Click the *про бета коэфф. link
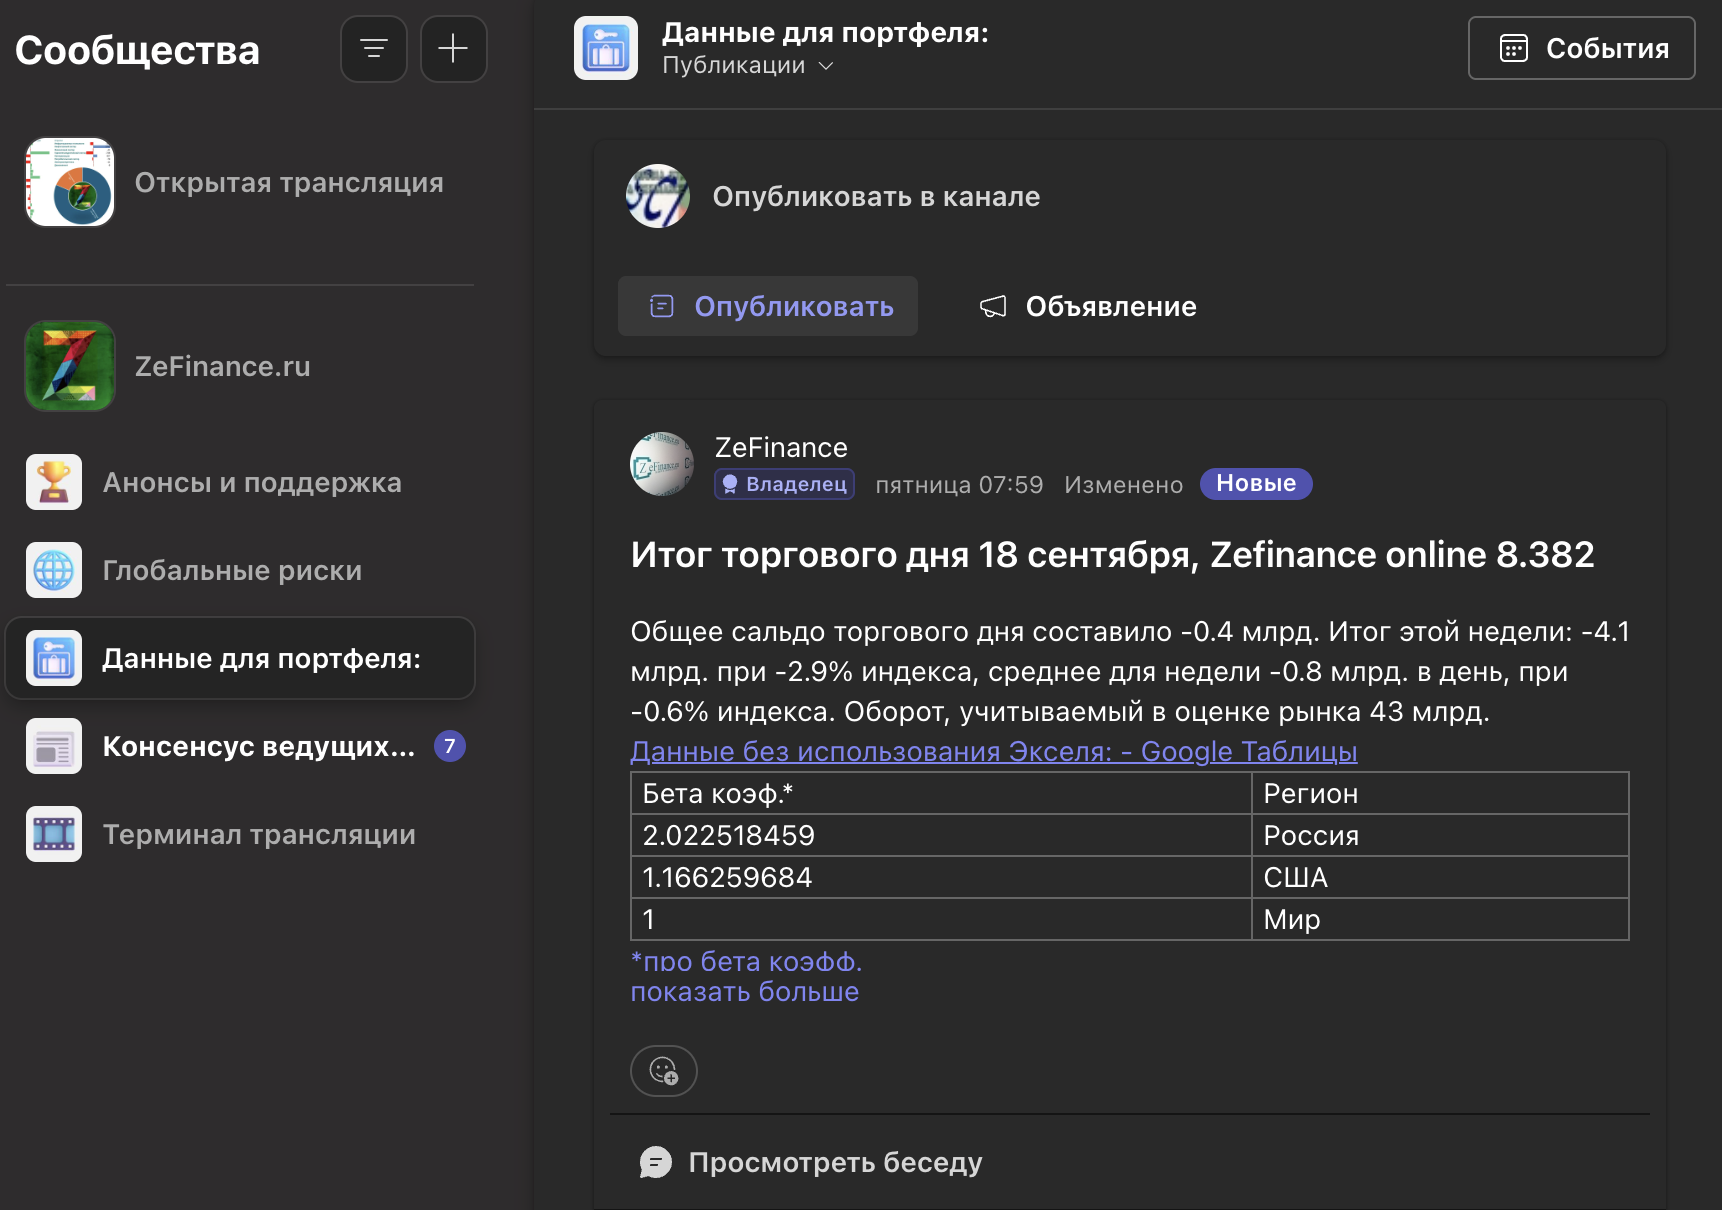The height and width of the screenshot is (1210, 1722). pyautogui.click(x=746, y=961)
